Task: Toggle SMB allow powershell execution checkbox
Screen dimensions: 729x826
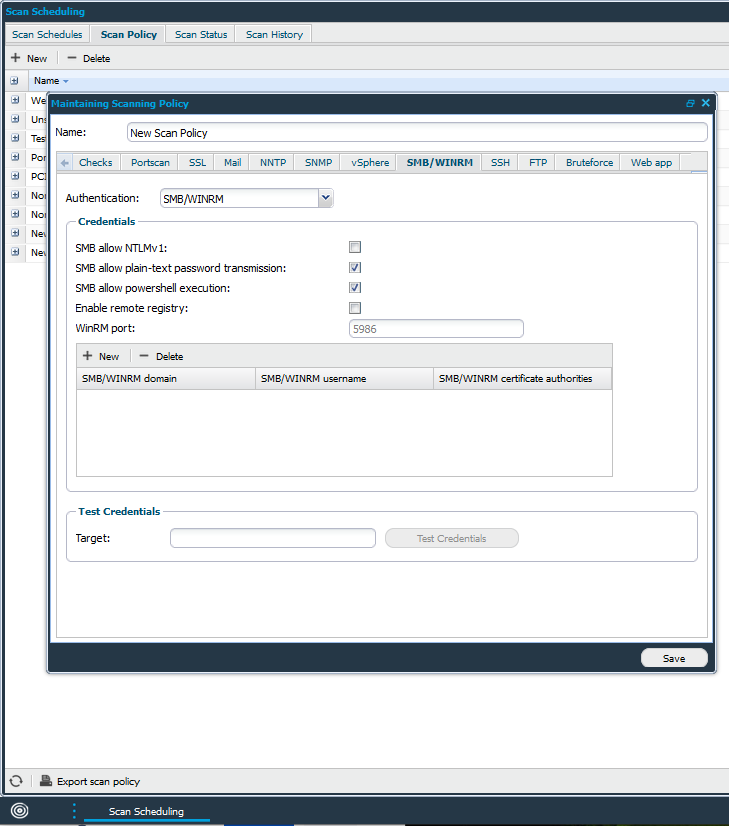Action: click(x=355, y=288)
